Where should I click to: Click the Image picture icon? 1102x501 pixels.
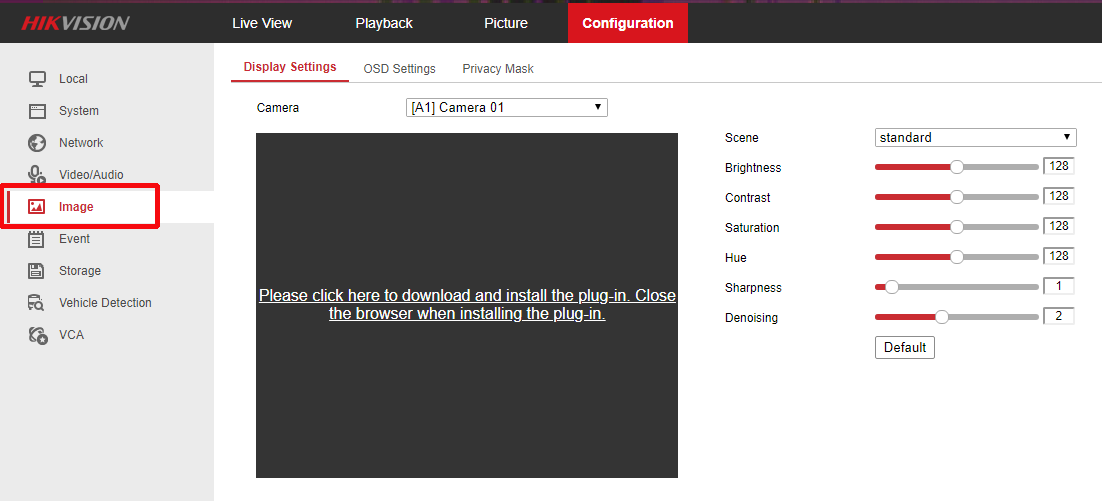click(37, 207)
